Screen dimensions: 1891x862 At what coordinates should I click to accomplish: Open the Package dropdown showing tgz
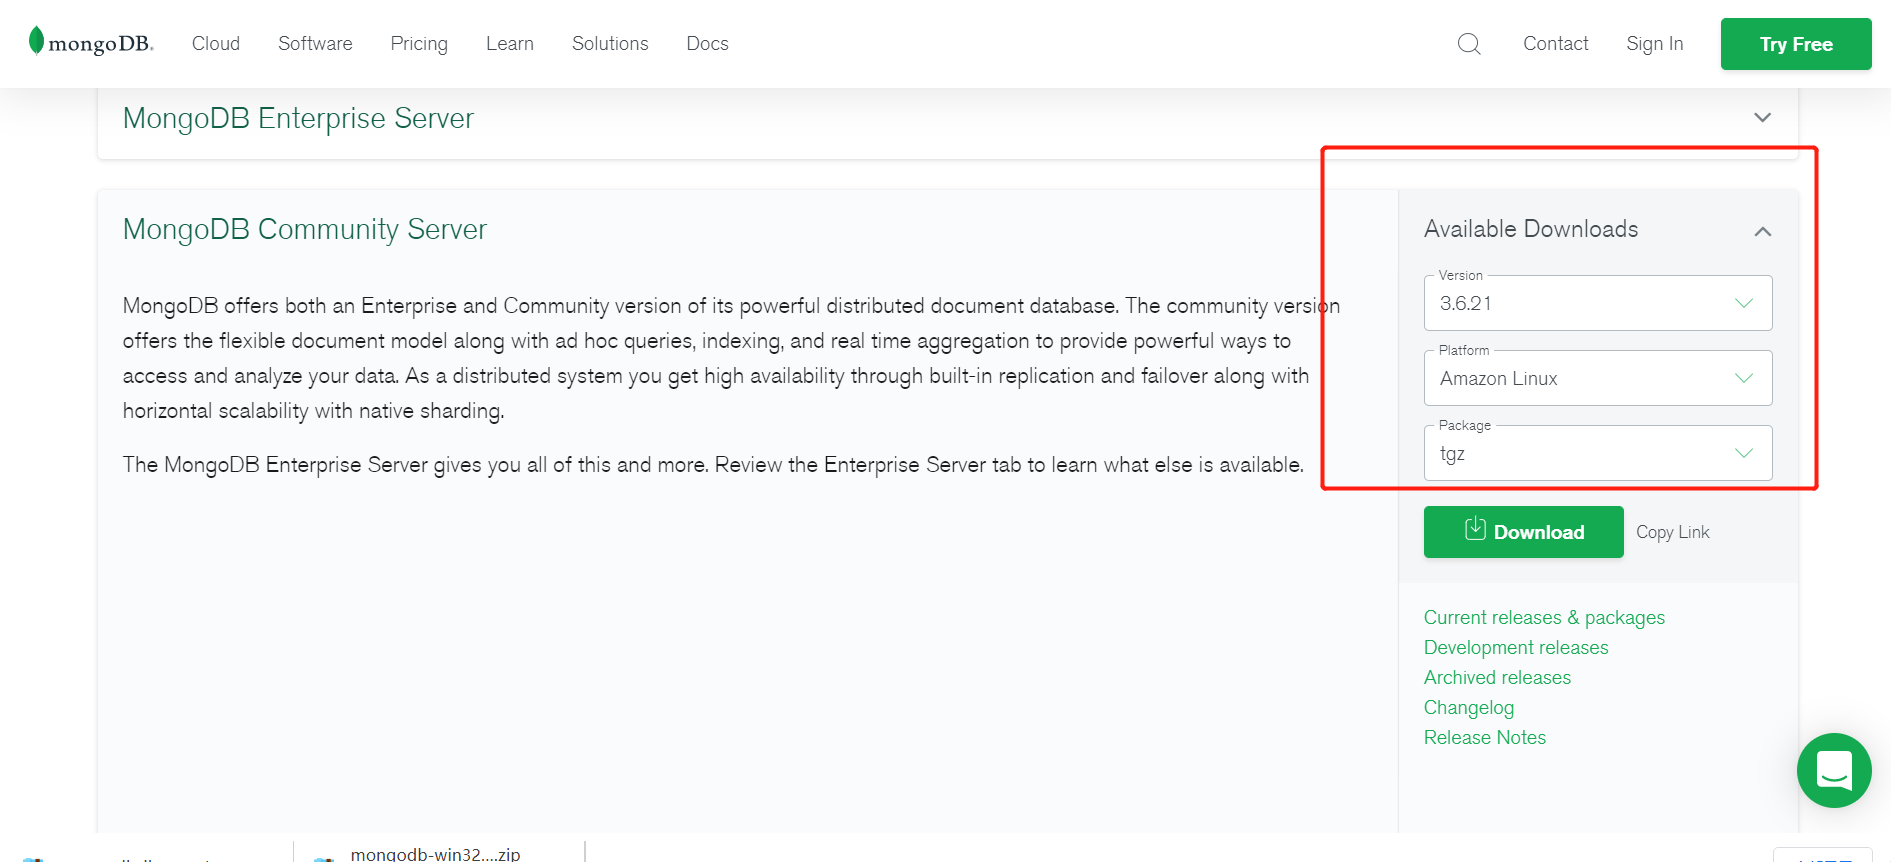pos(1598,453)
